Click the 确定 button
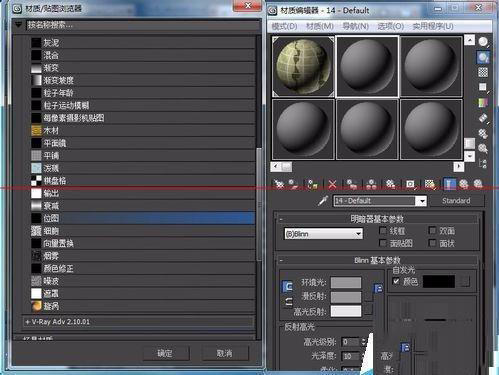The width and height of the screenshot is (499, 375). (x=165, y=353)
